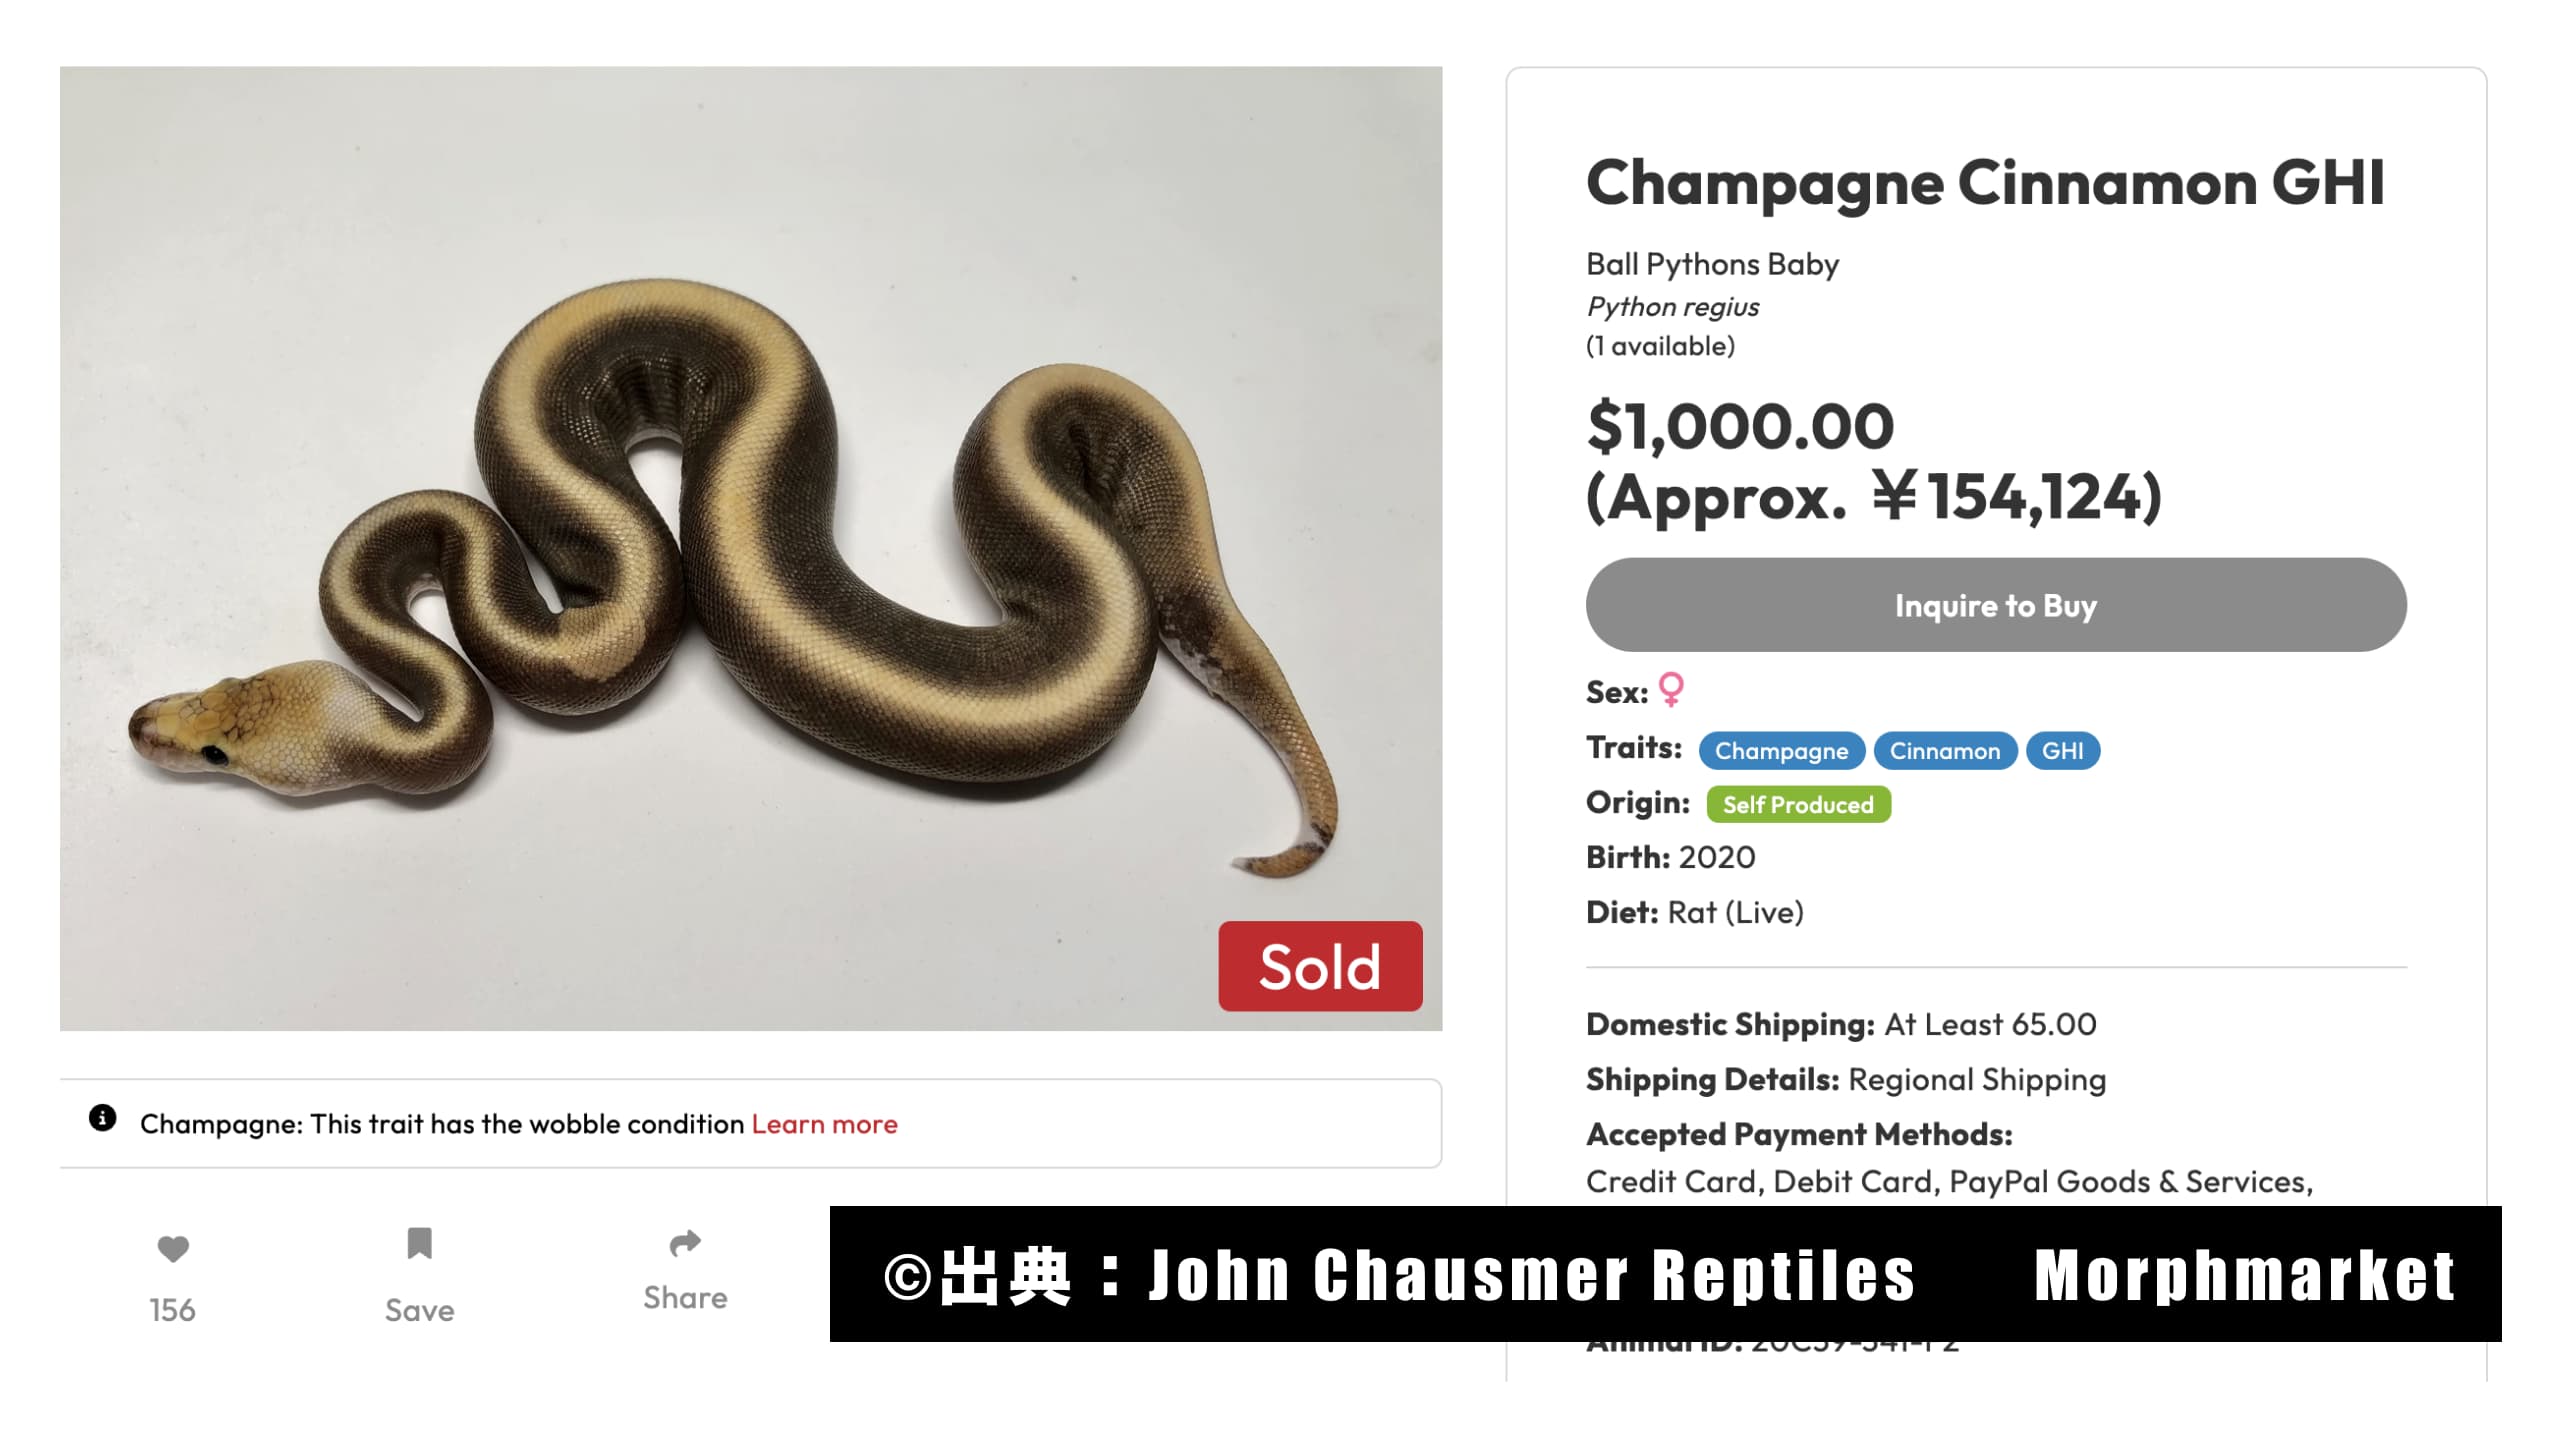Click the Champagne Cinnamon GHI title

(1985, 184)
